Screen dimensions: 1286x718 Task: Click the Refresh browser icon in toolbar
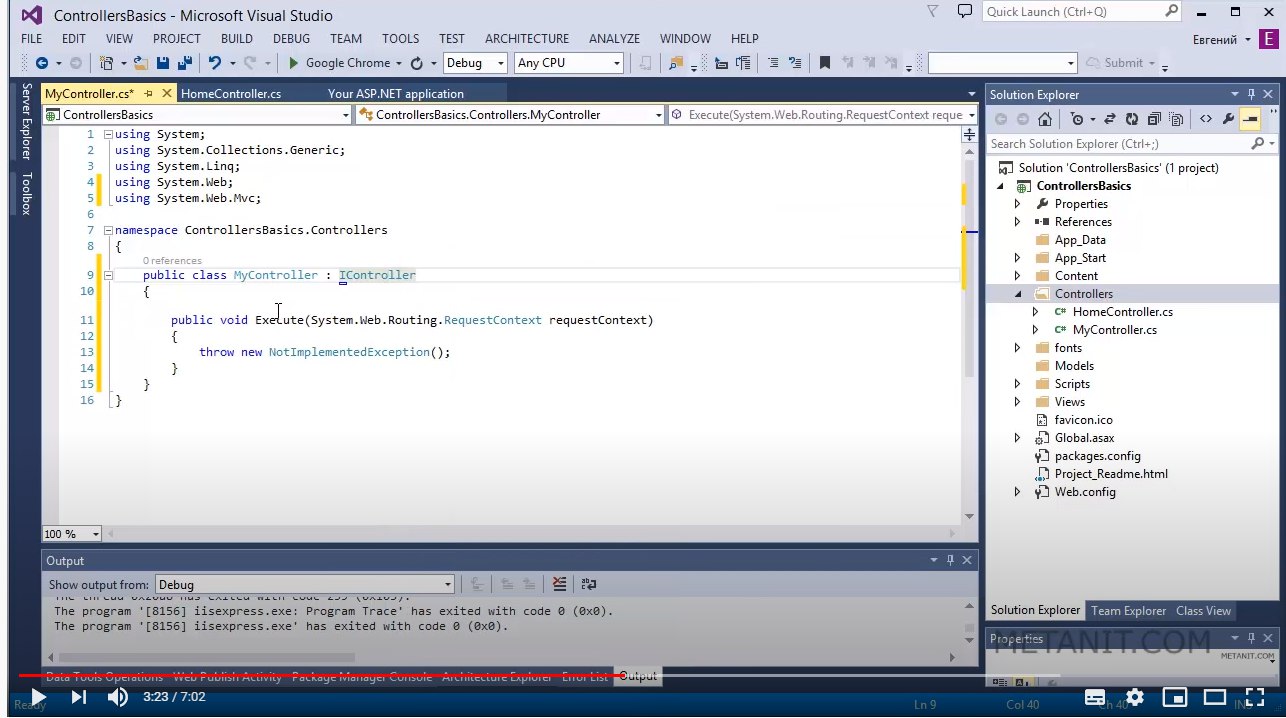click(416, 63)
